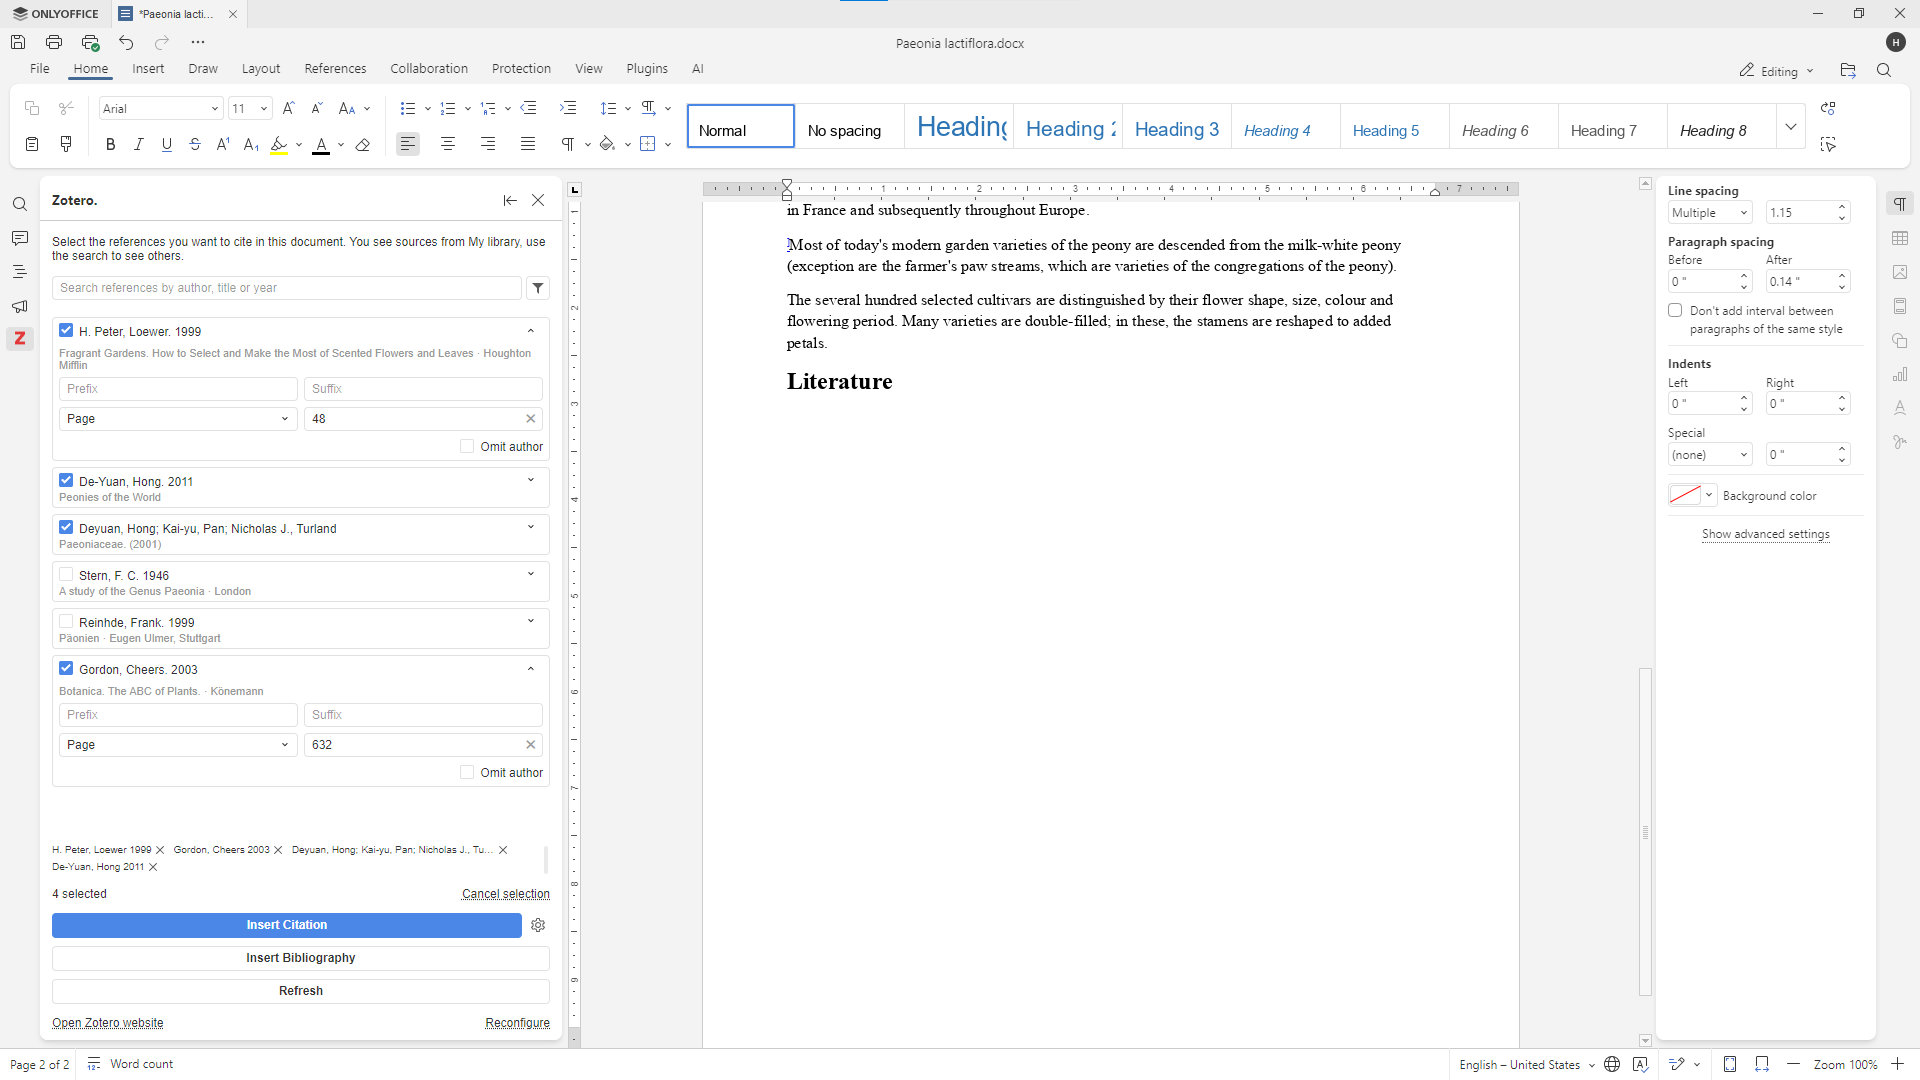Click Show advanced settings link
This screenshot has height=1080, width=1920.
[x=1766, y=534]
